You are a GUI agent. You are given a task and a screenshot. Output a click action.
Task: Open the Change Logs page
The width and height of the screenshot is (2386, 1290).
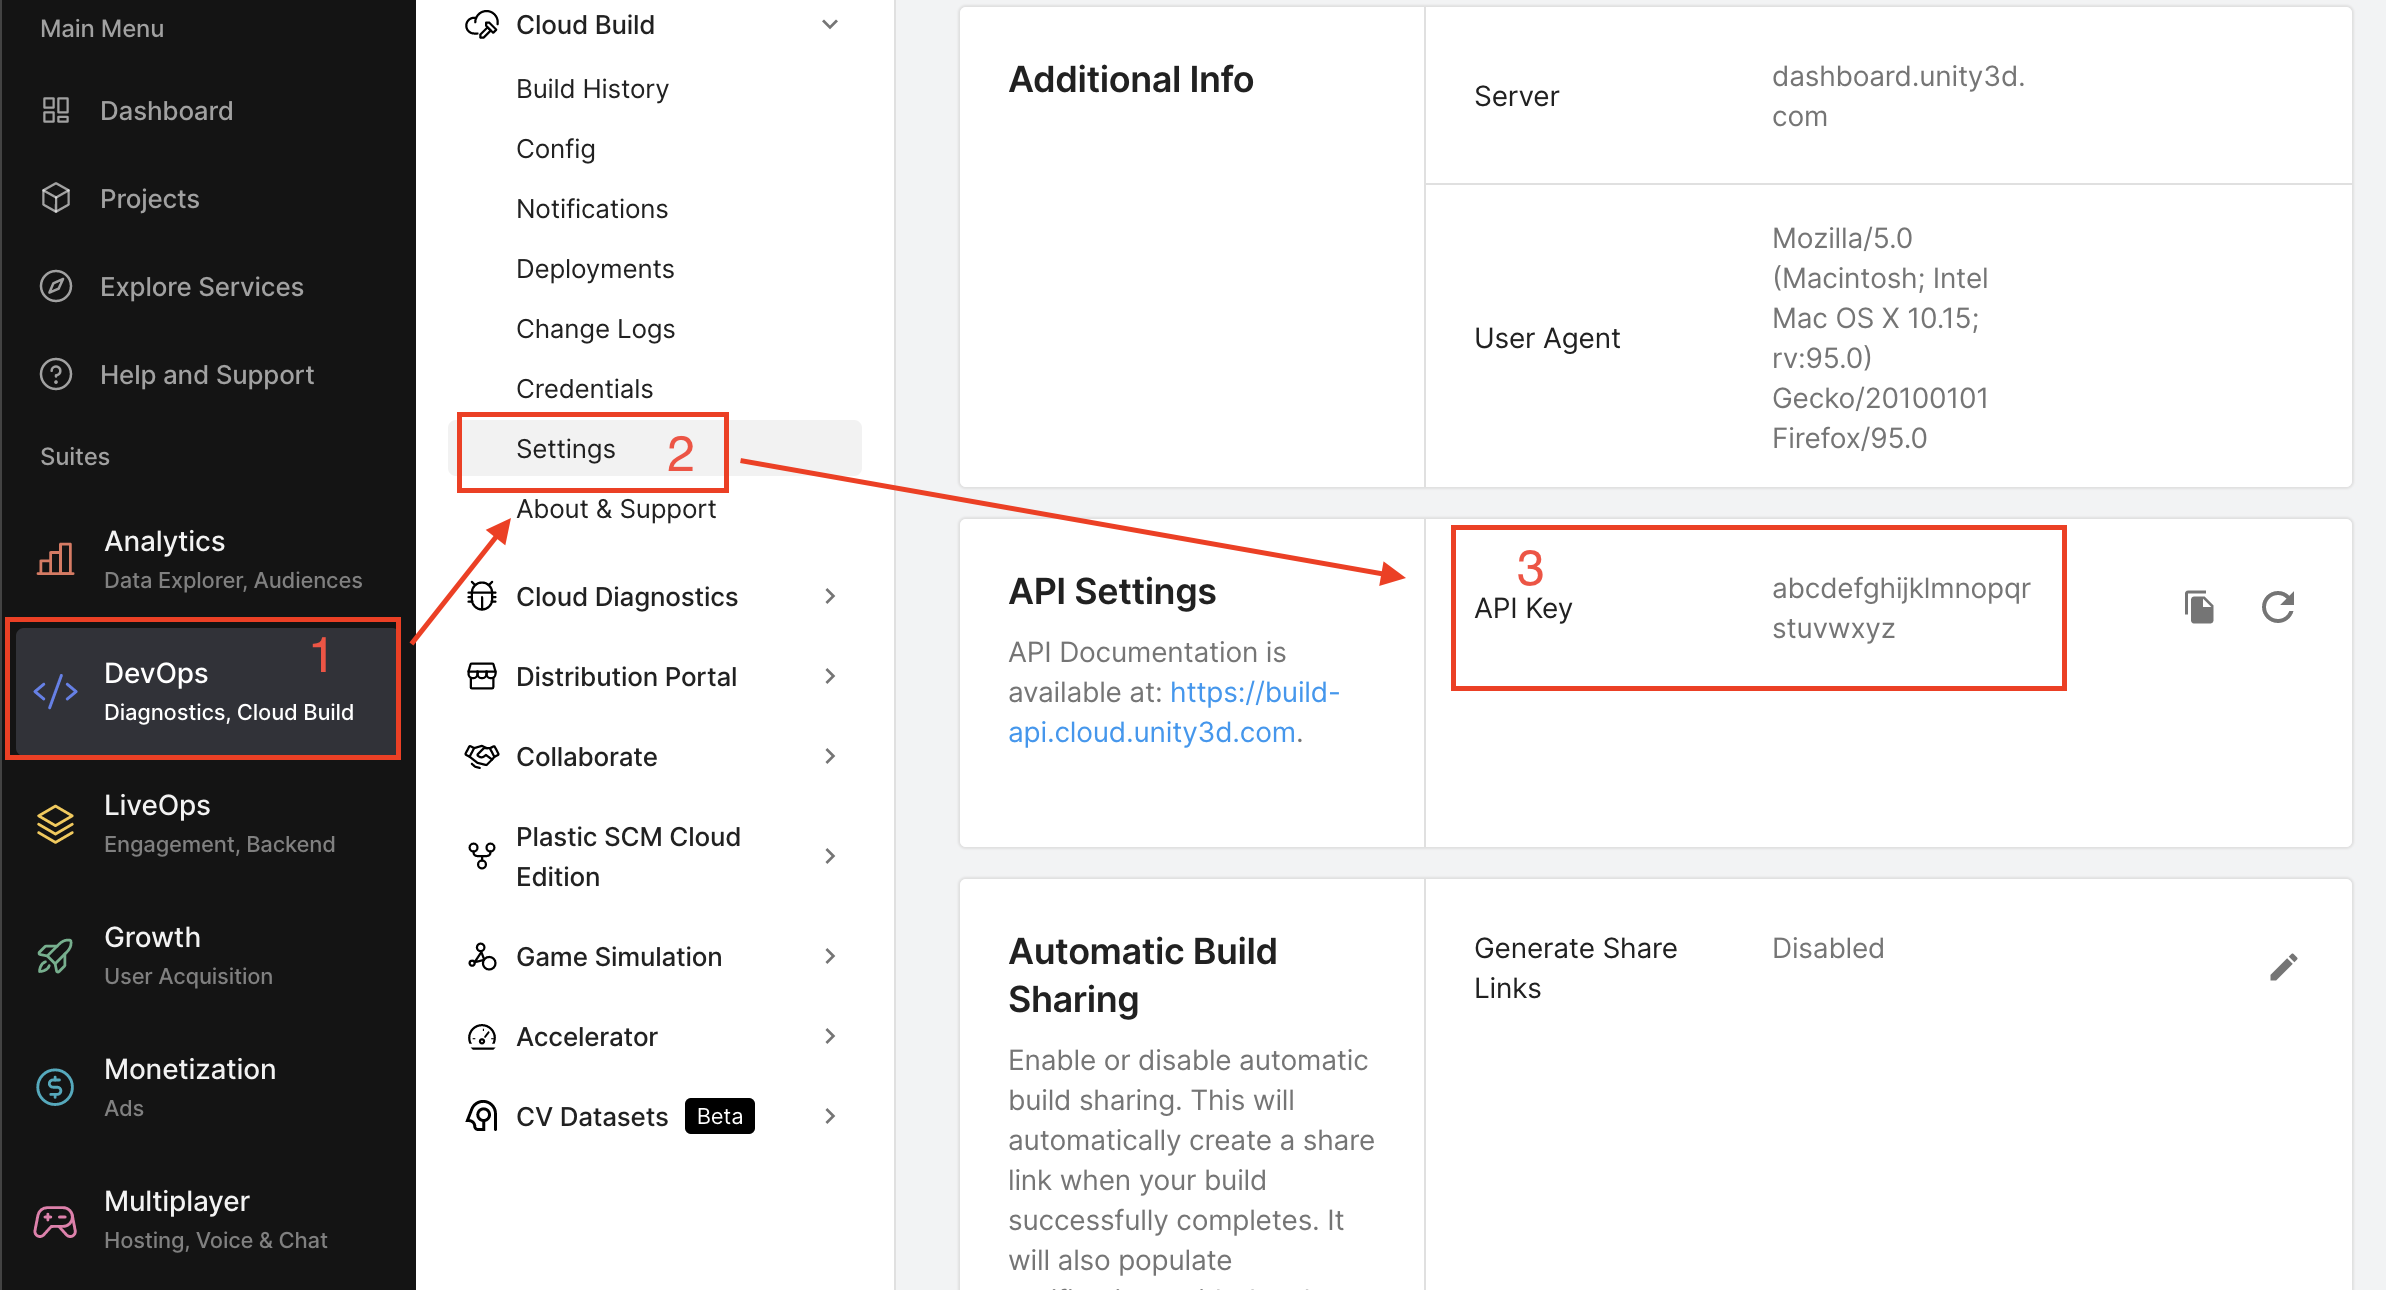[596, 329]
